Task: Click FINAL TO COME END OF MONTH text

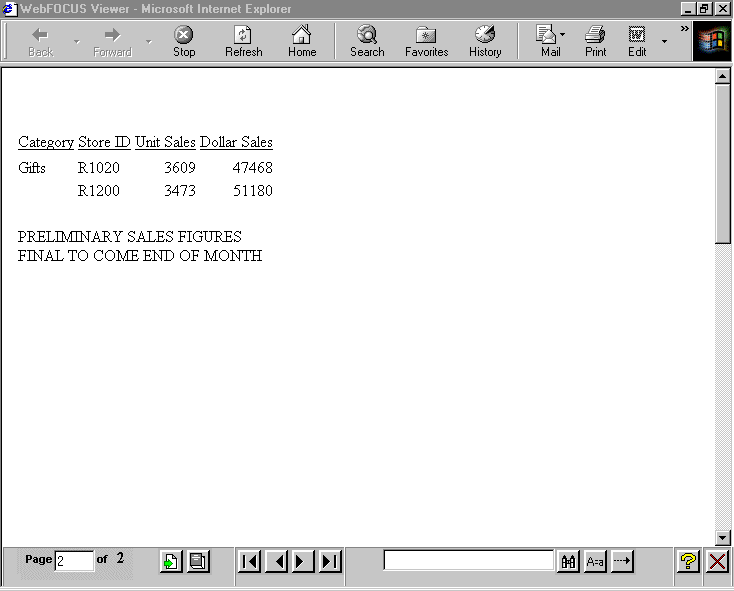Action: pyautogui.click(x=140, y=255)
